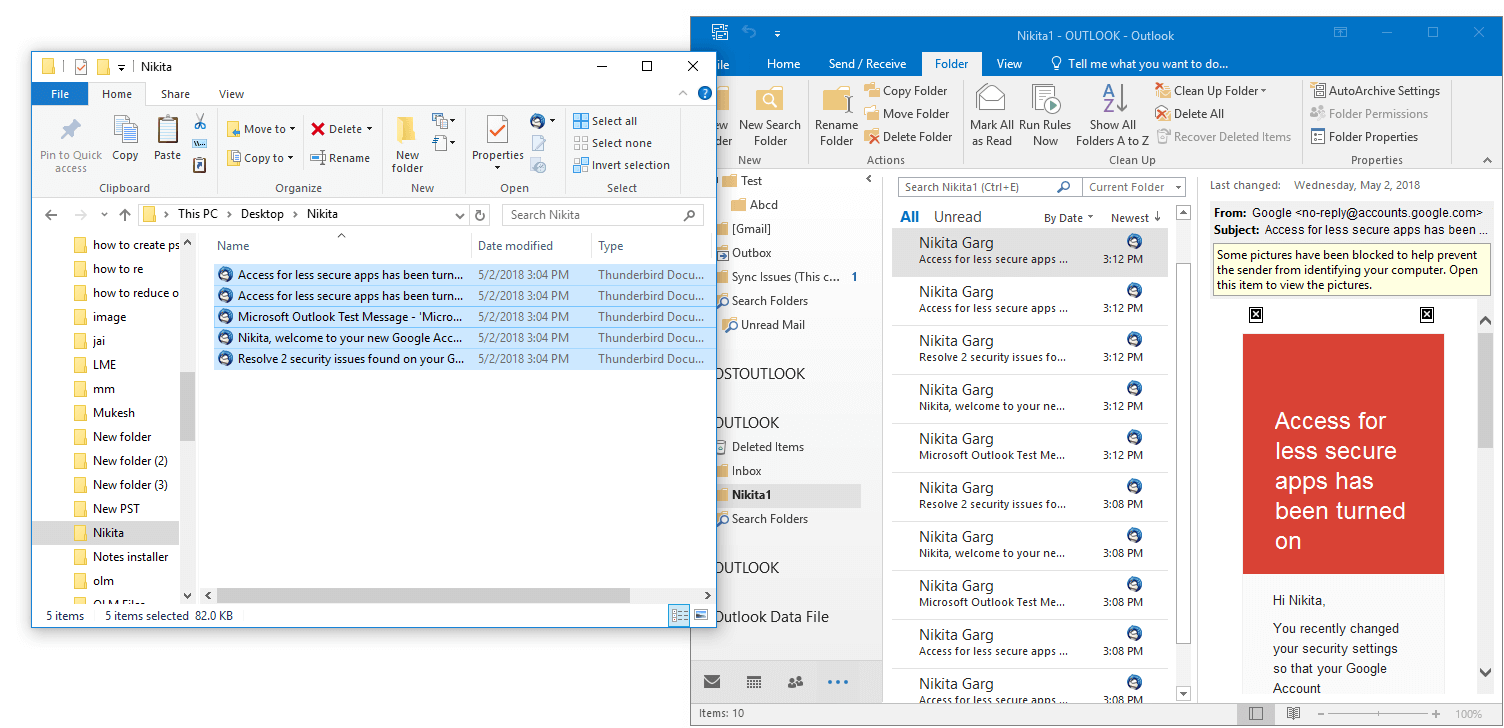Toggle Newest sort order in message list

tap(1136, 218)
